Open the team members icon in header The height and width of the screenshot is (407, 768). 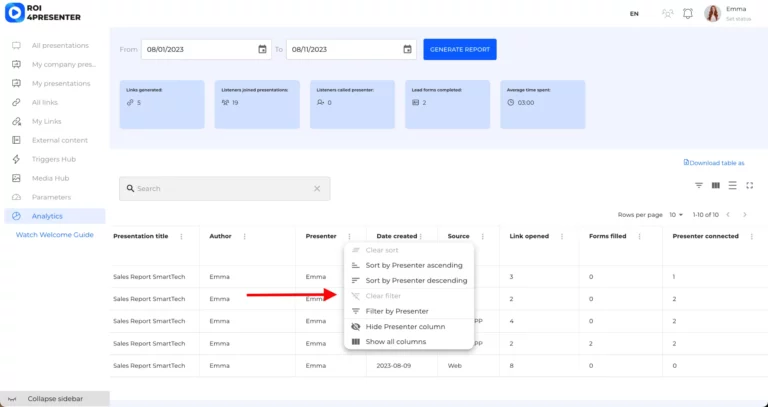point(667,14)
